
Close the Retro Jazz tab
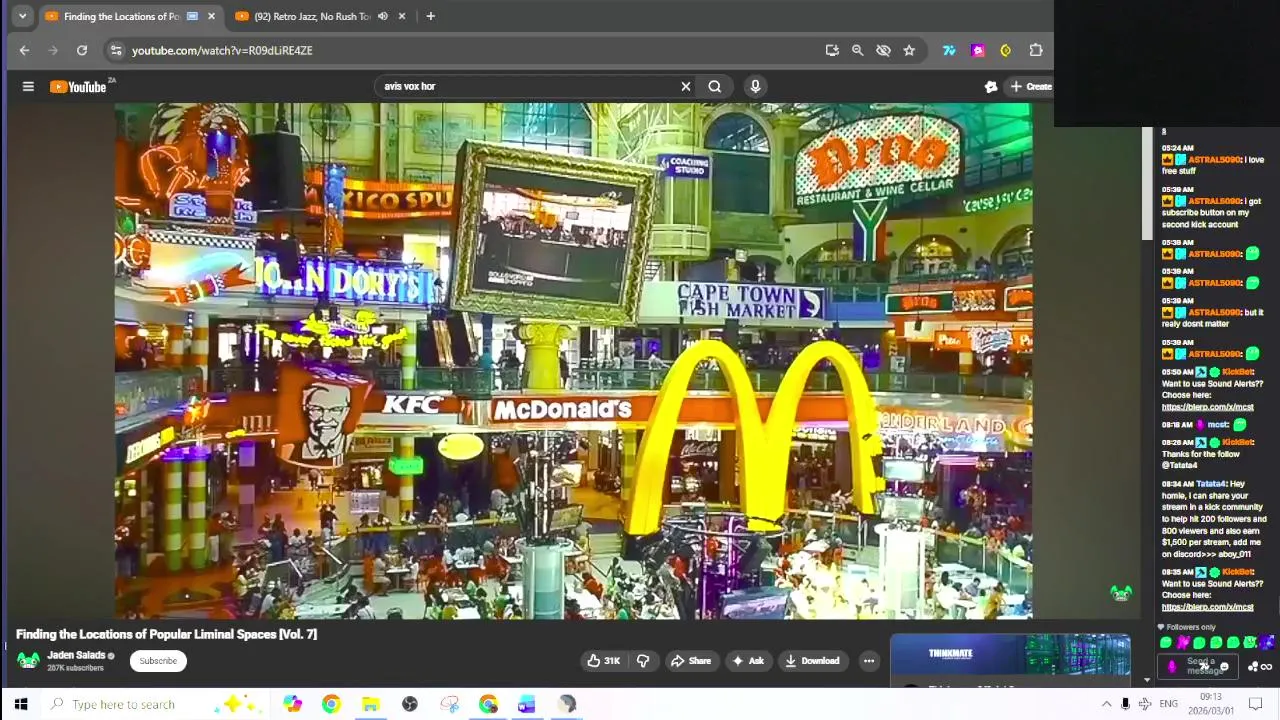[x=402, y=16]
